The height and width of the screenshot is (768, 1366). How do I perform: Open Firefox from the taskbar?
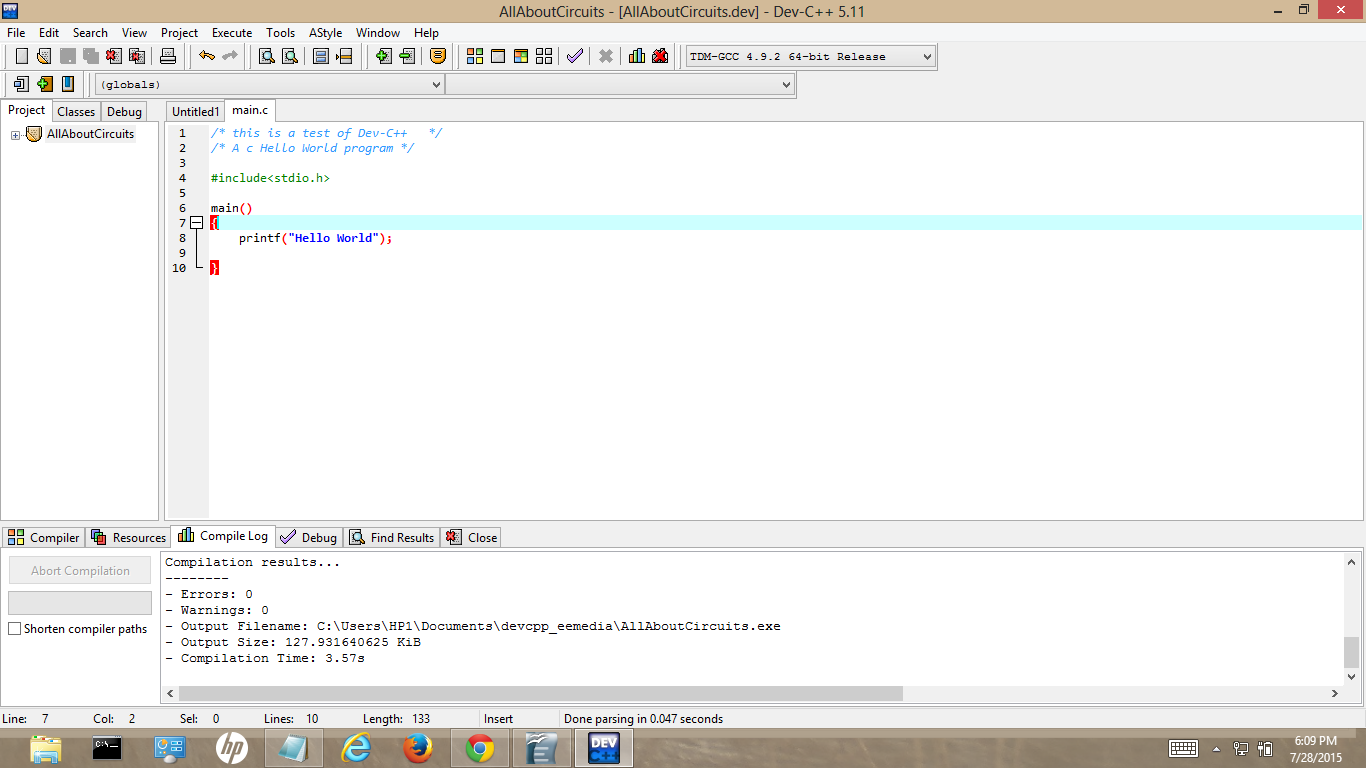click(x=417, y=747)
